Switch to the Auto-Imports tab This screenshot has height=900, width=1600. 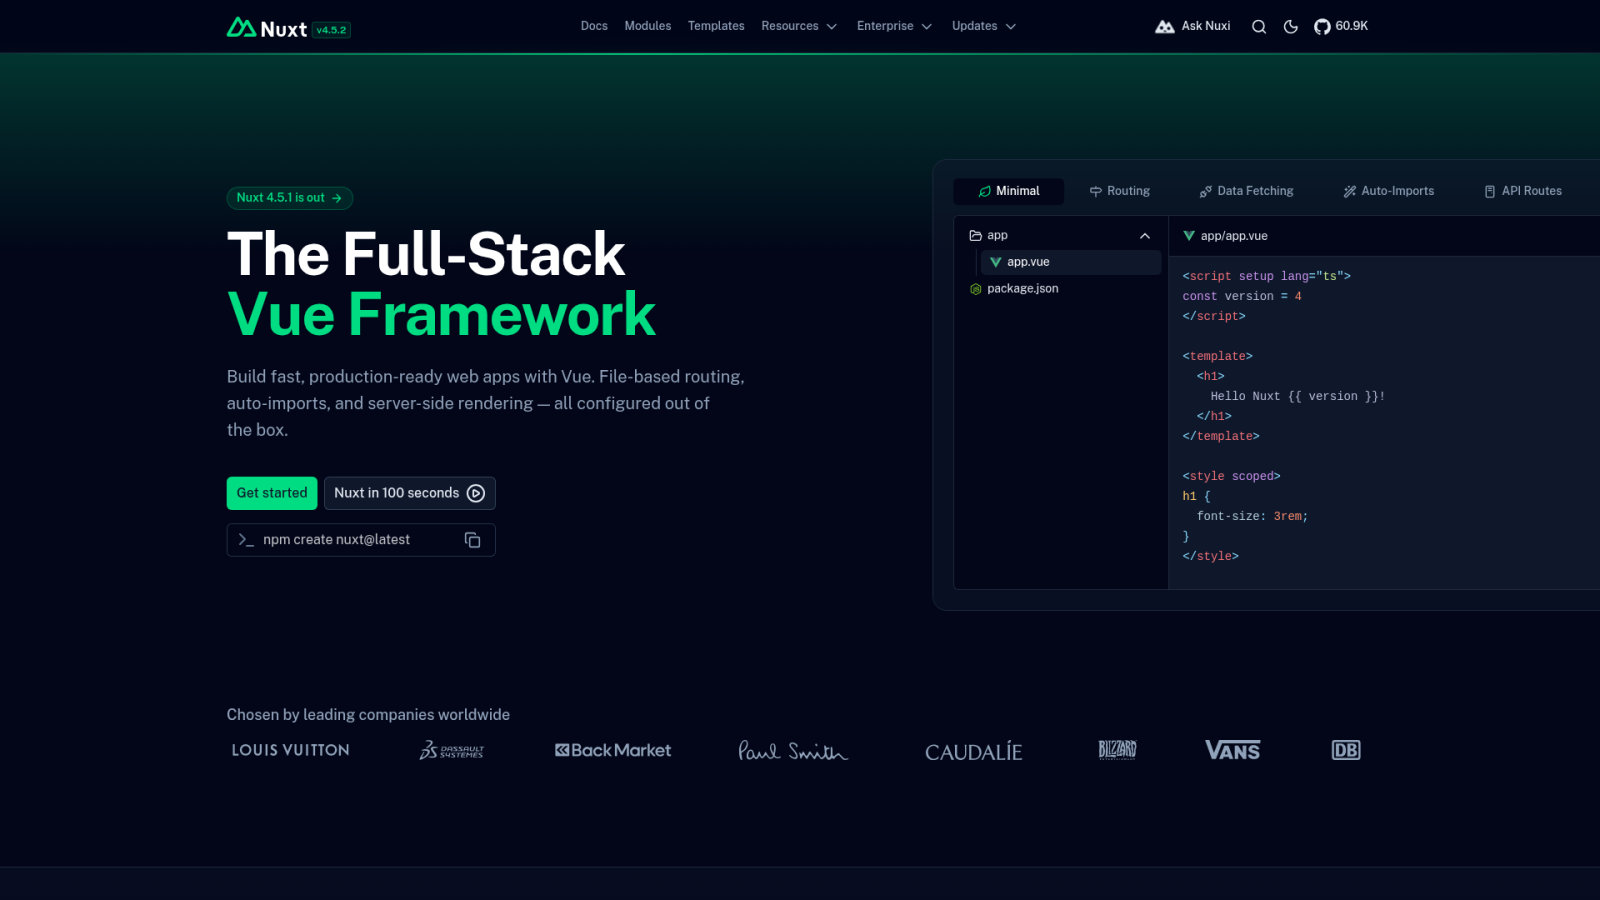[1389, 191]
